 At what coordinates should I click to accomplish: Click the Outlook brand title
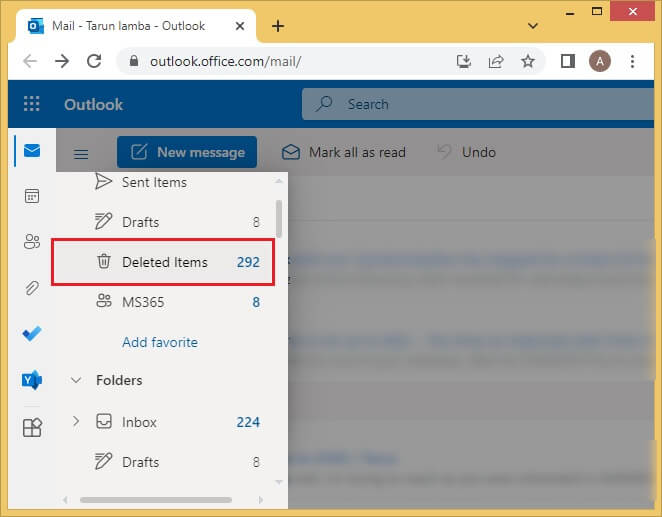pyautogui.click(x=94, y=104)
